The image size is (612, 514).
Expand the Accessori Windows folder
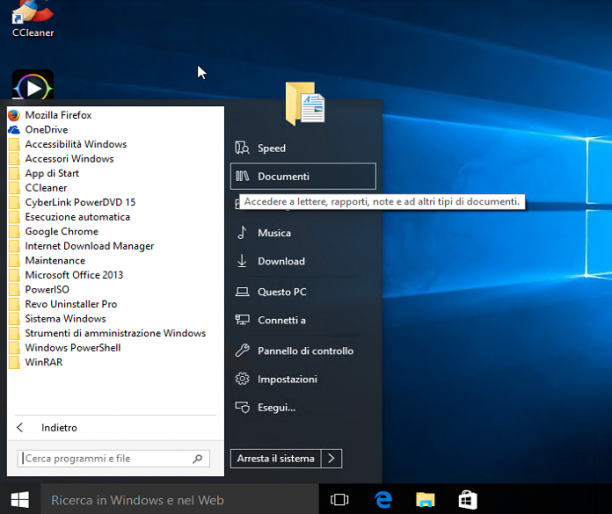[61, 158]
